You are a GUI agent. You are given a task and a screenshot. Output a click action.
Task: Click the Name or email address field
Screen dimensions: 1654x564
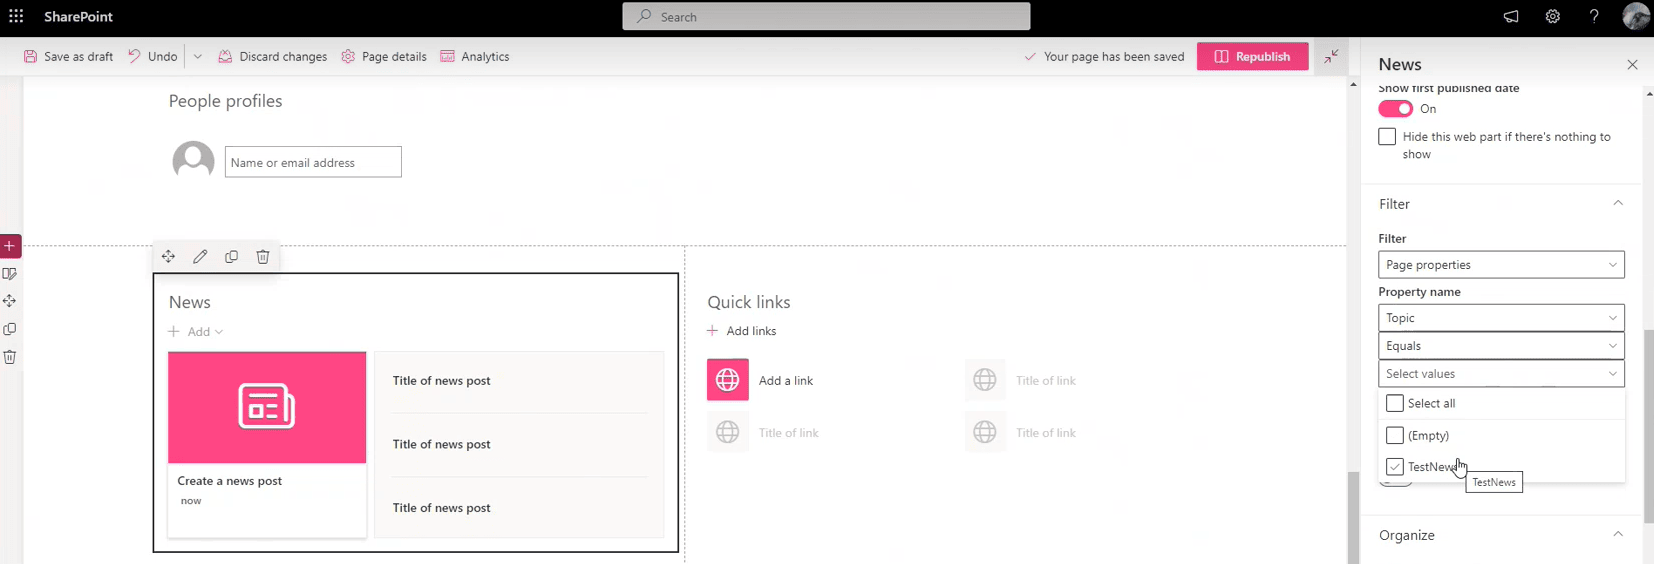click(x=313, y=162)
